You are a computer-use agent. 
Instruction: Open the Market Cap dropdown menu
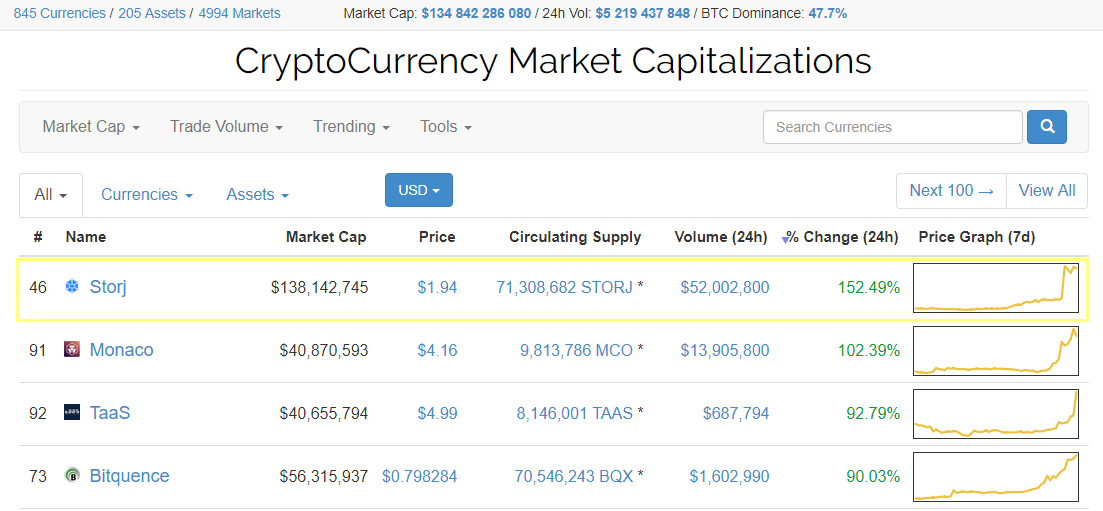pyautogui.click(x=91, y=127)
